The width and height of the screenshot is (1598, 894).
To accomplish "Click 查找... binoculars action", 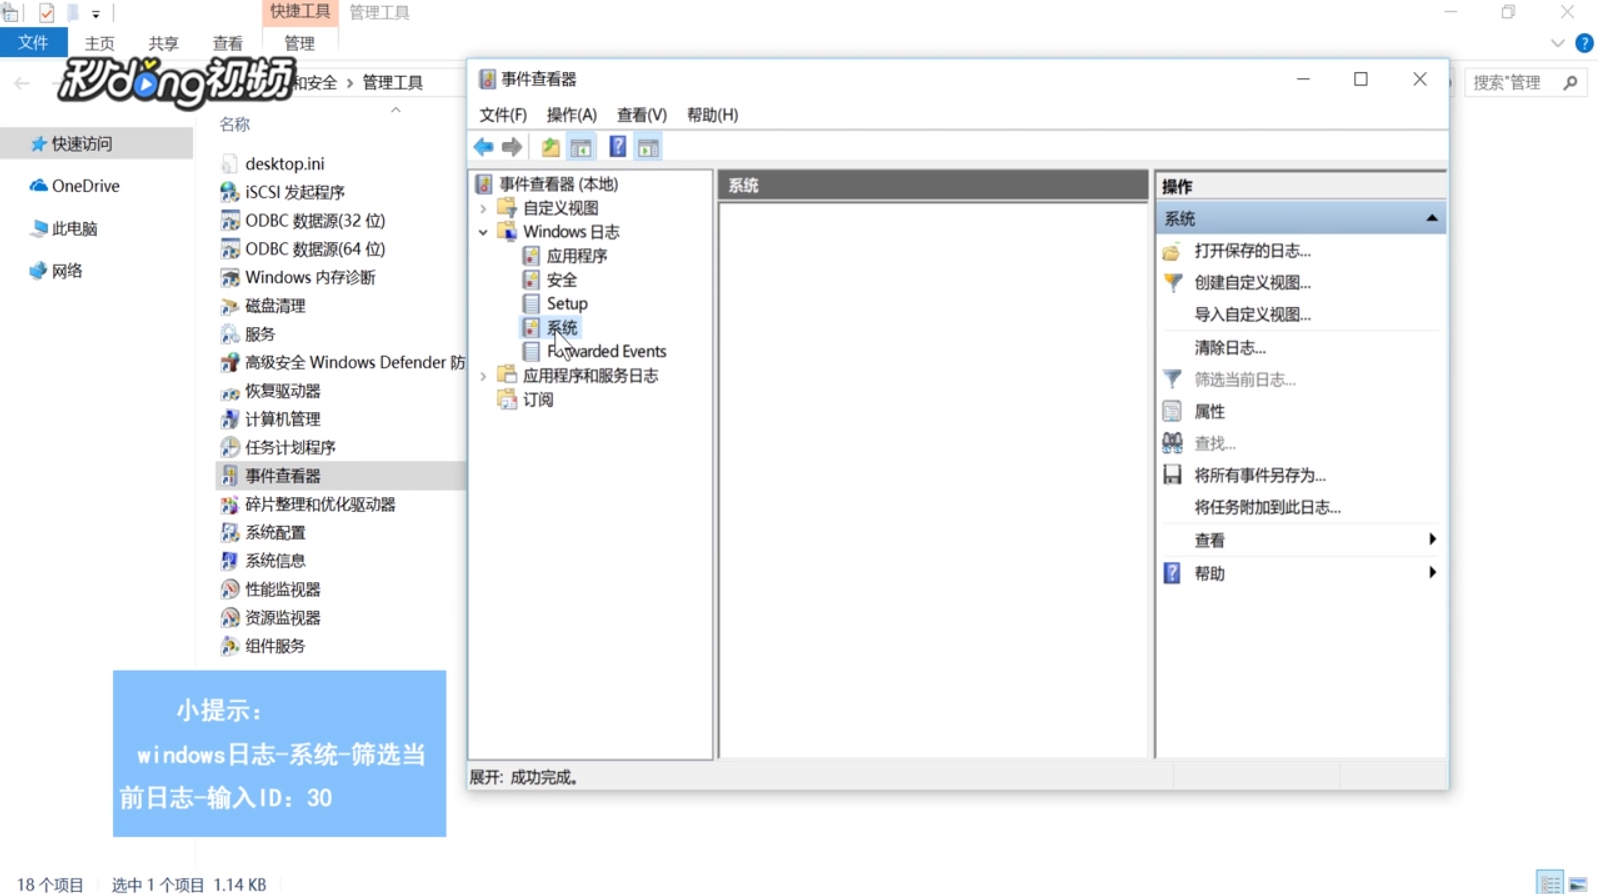I will point(1215,444).
